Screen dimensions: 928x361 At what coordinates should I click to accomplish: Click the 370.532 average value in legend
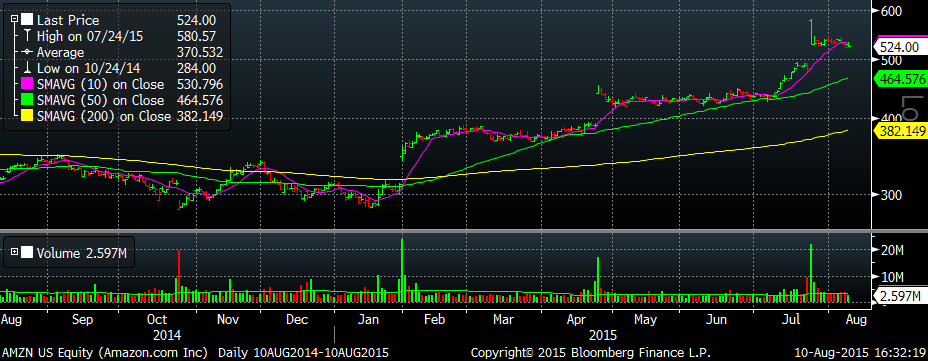click(x=200, y=52)
